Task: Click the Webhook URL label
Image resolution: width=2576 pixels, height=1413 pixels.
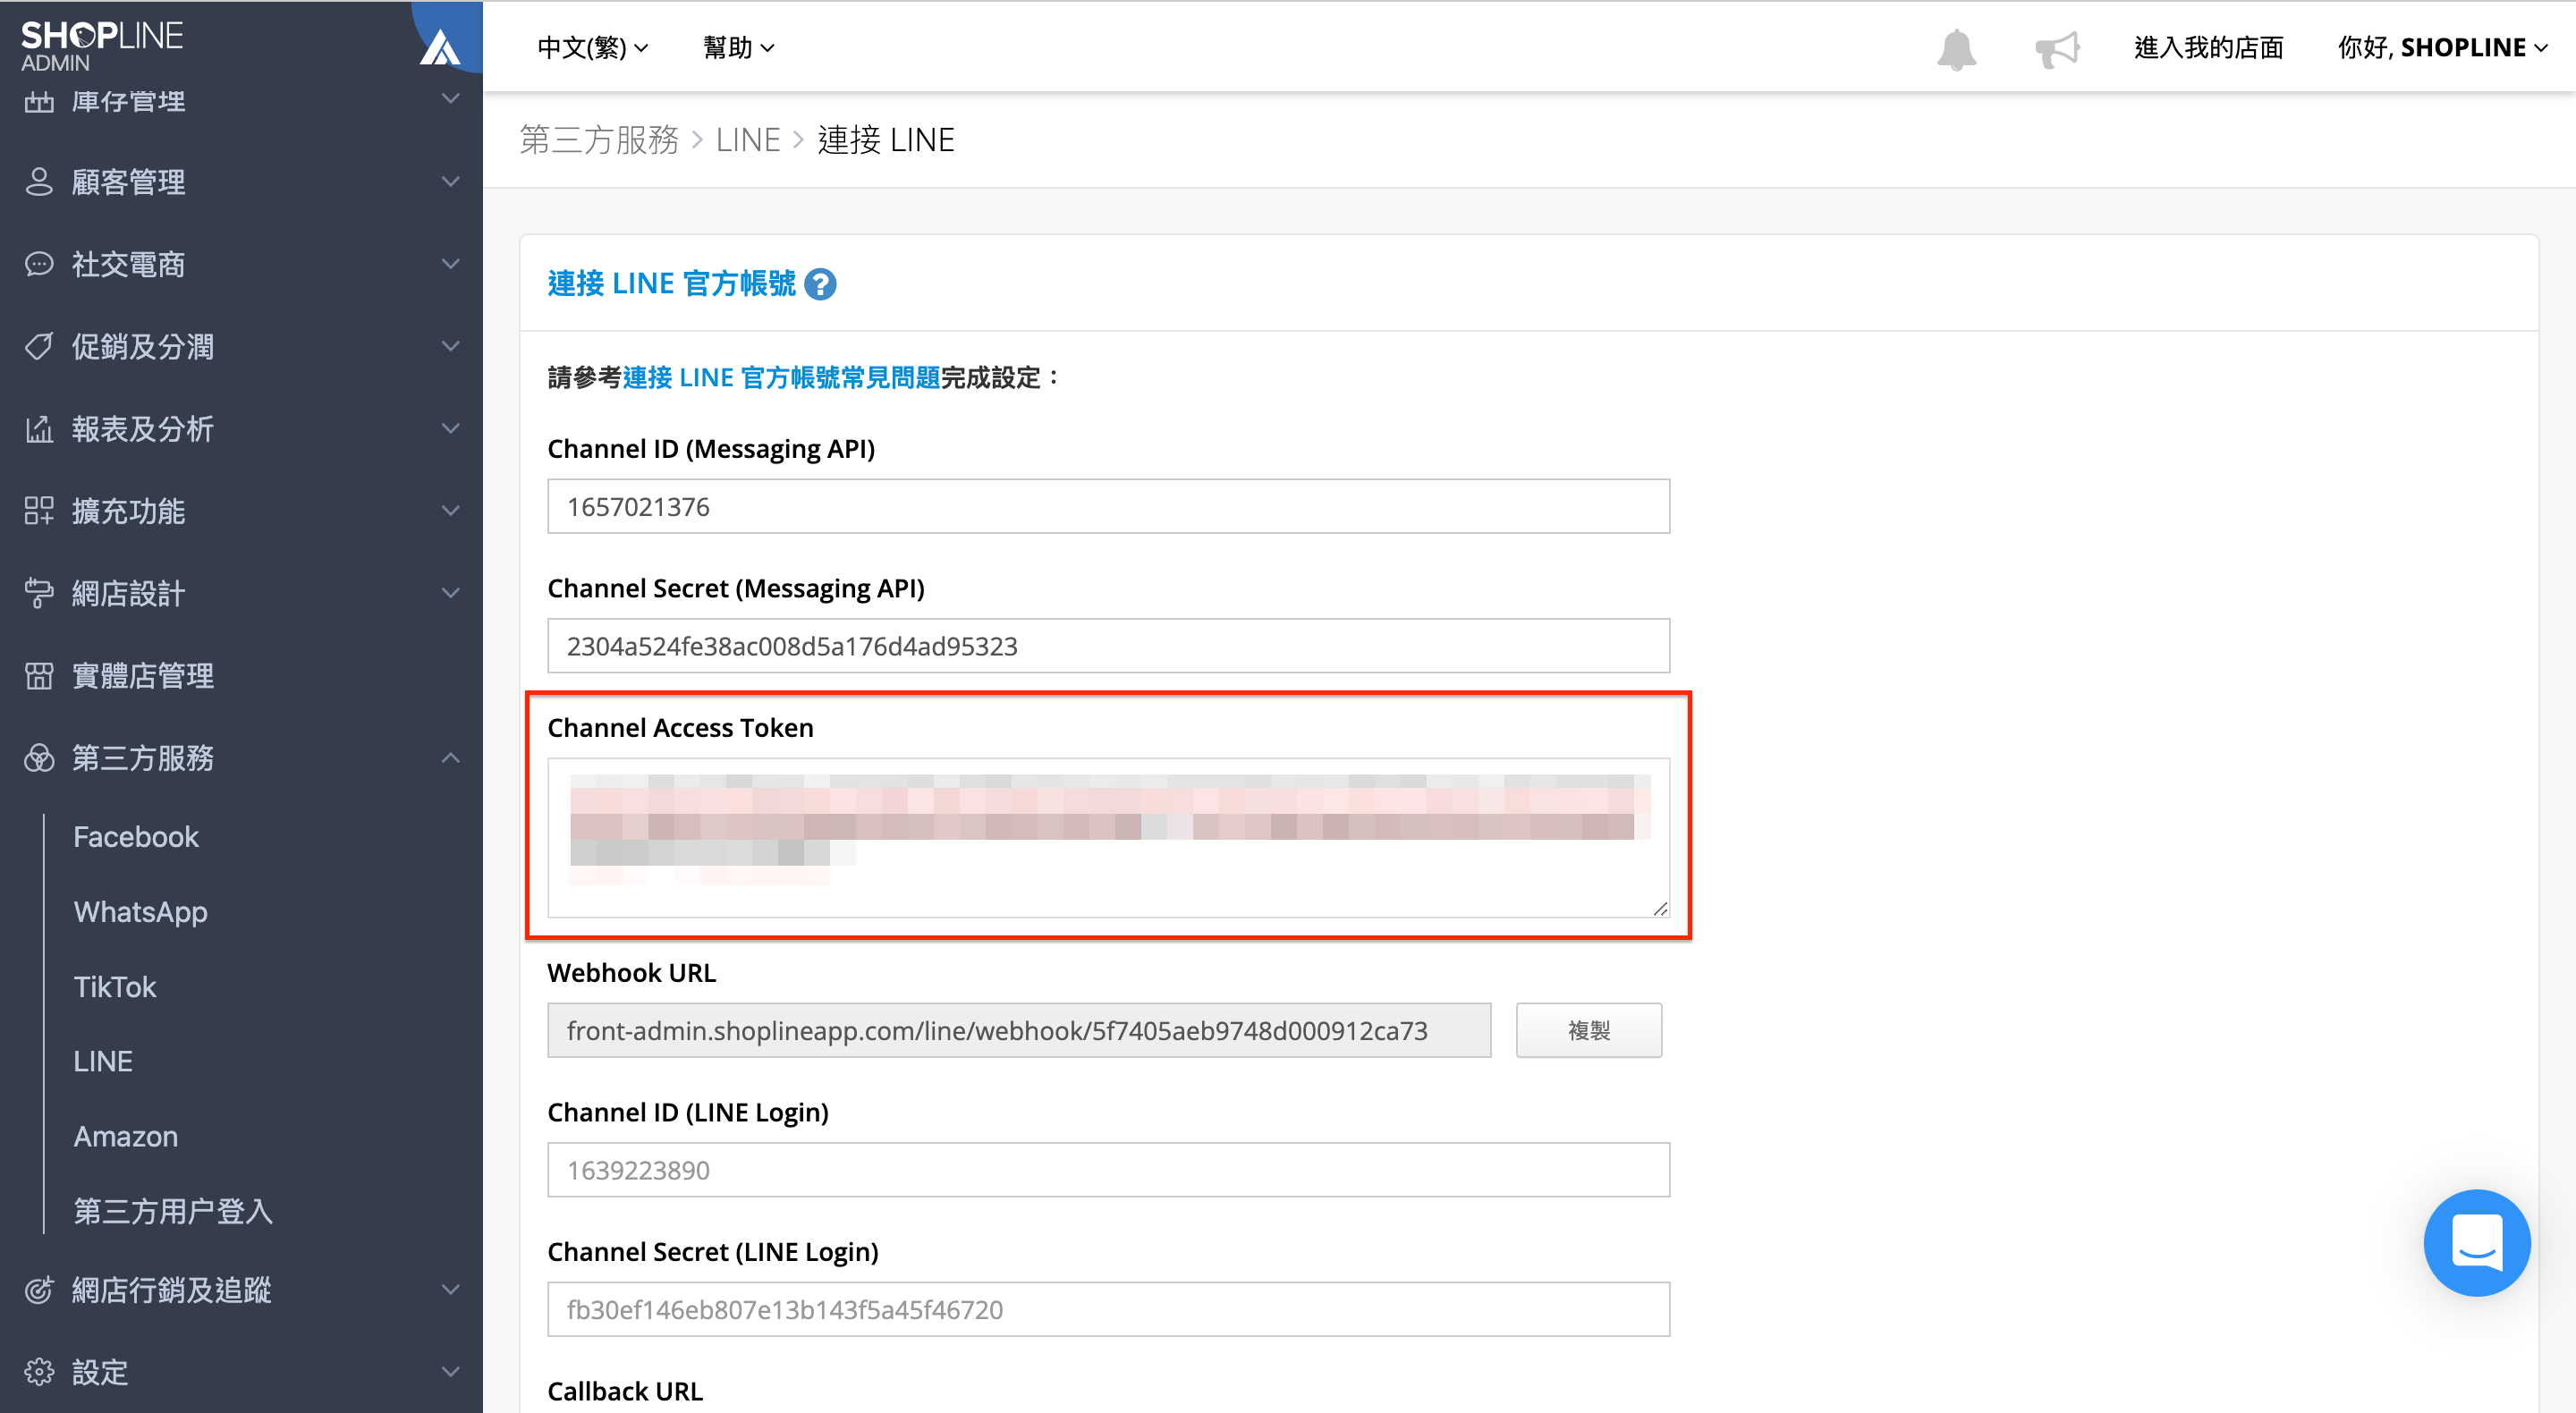Action: 632,973
